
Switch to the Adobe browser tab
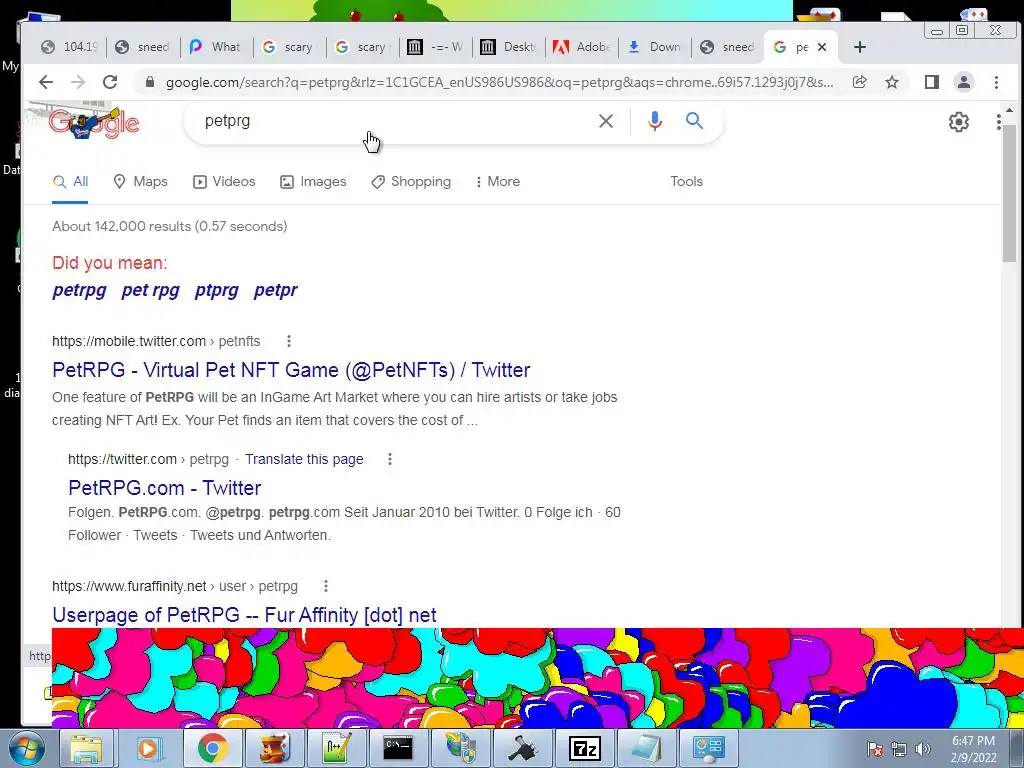coord(581,47)
